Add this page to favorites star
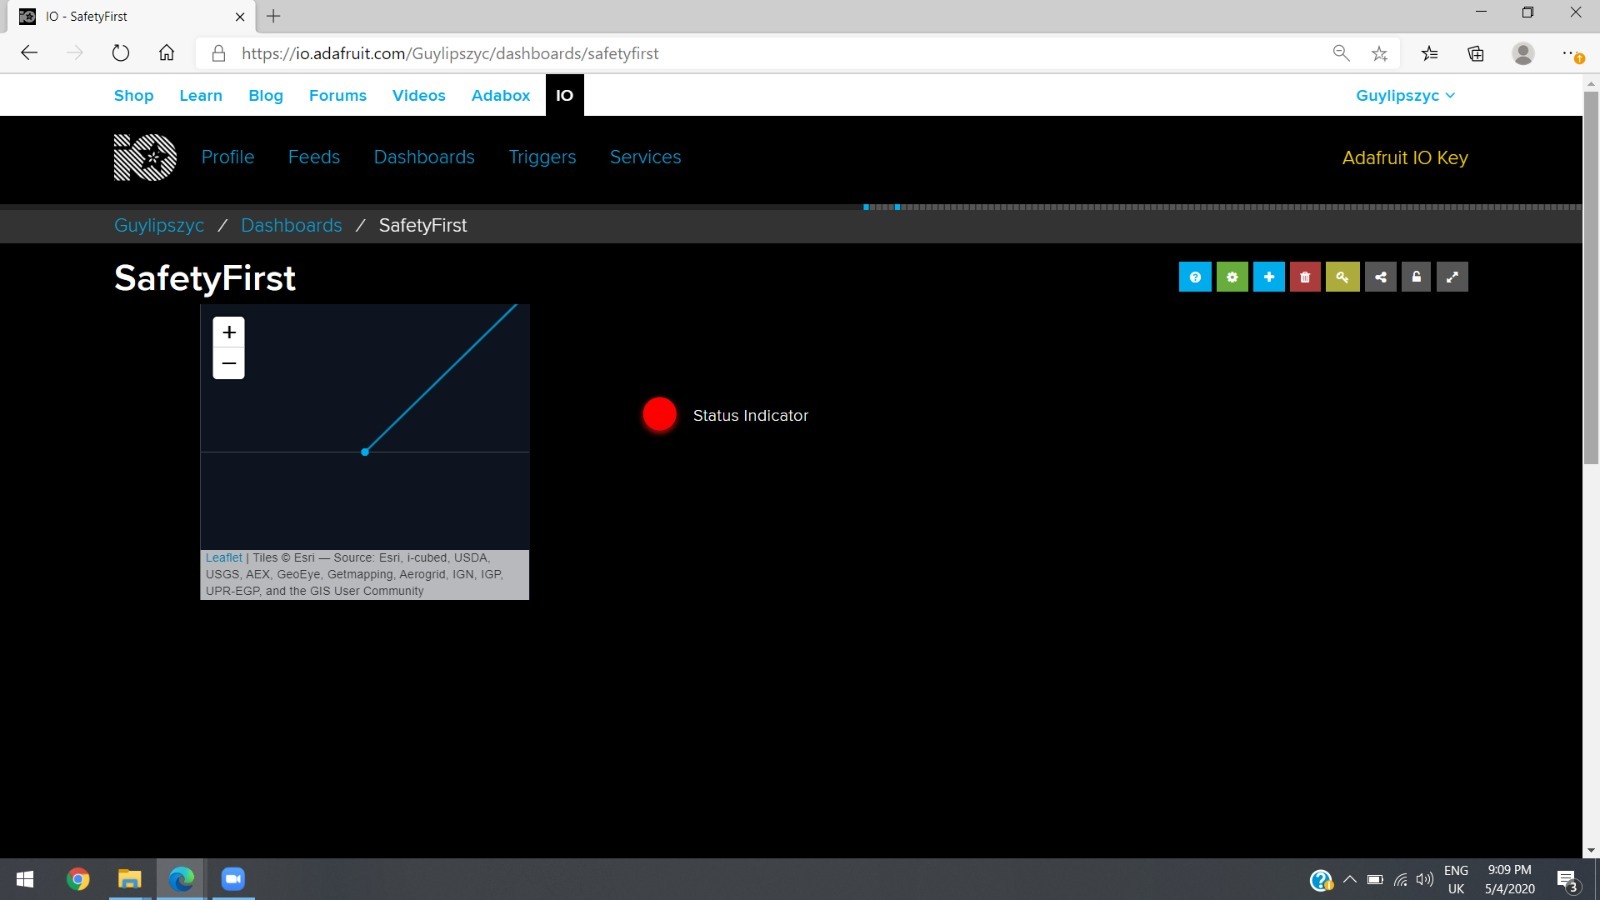The width and height of the screenshot is (1600, 900). pos(1380,53)
